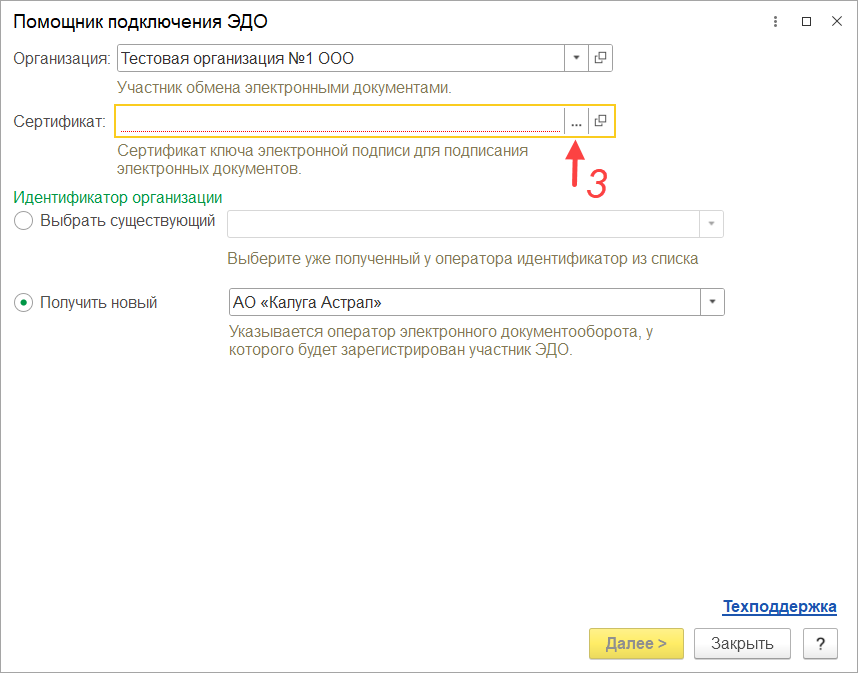Open the organization card icon
This screenshot has width=858, height=673.
pos(600,58)
